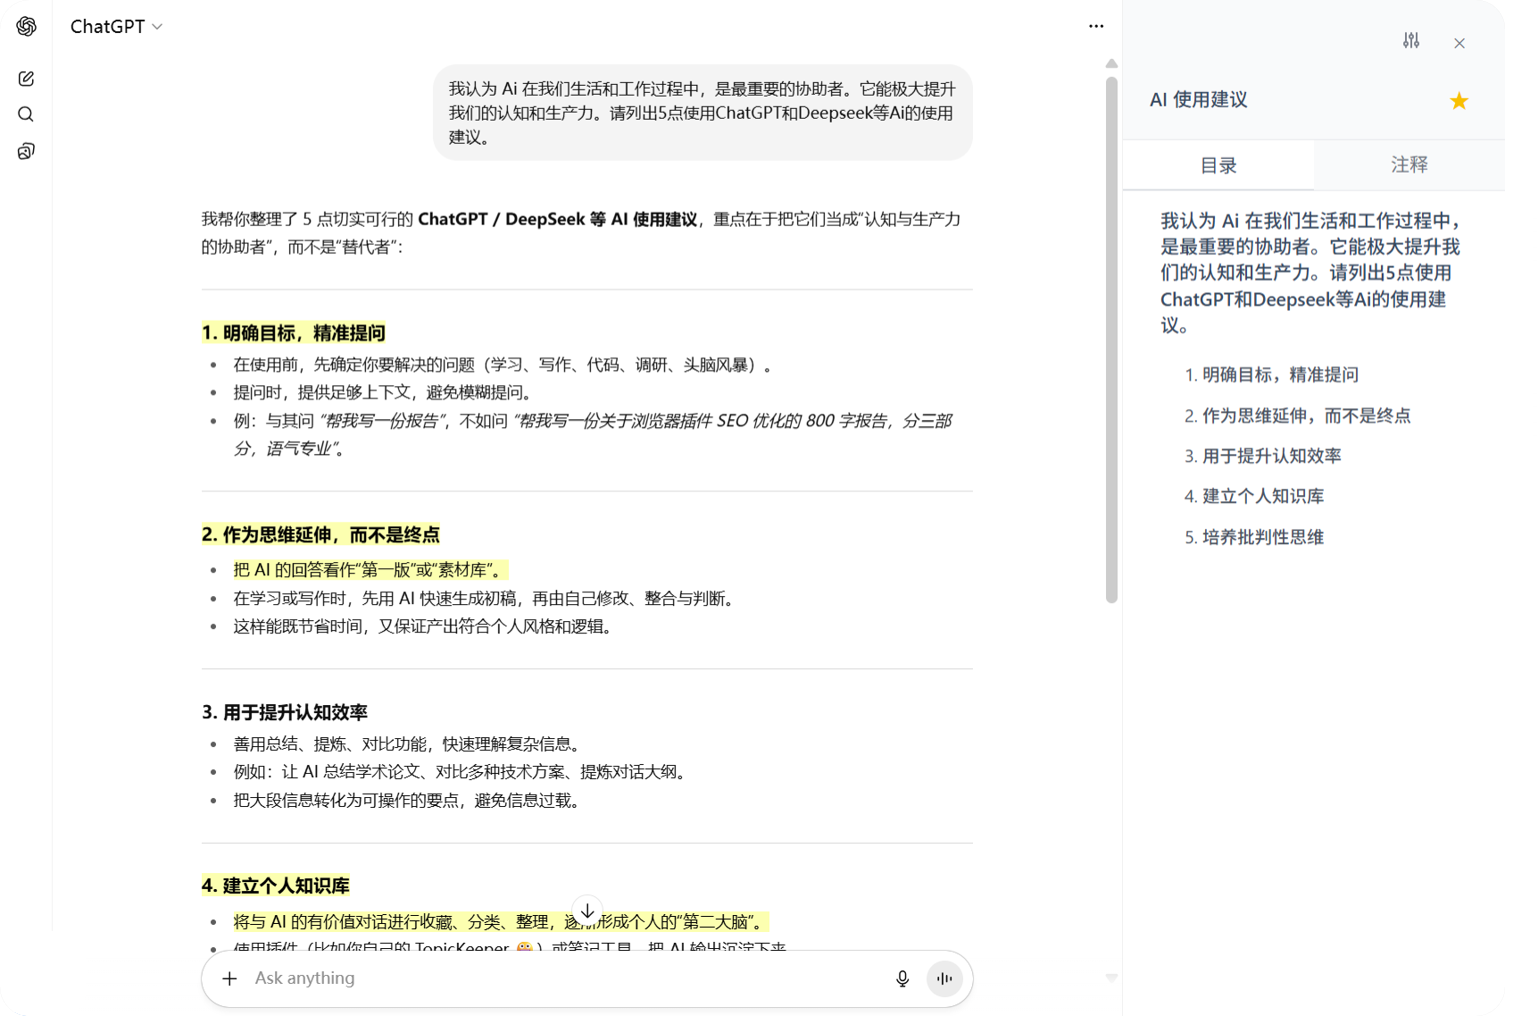Screen dimensions: 1537x1016
Task: Toggle the yellow star favorite icon
Action: (x=1459, y=100)
